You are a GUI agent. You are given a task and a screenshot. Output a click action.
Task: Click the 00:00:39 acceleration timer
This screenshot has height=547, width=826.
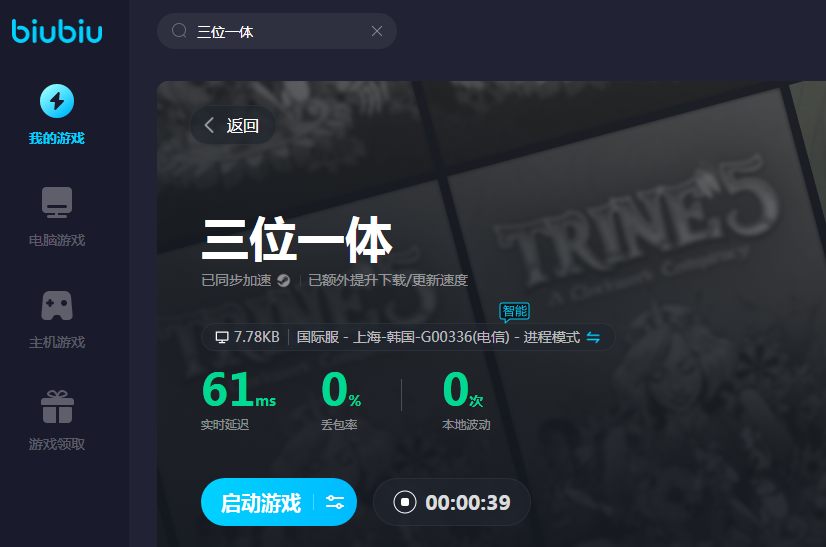(x=468, y=503)
